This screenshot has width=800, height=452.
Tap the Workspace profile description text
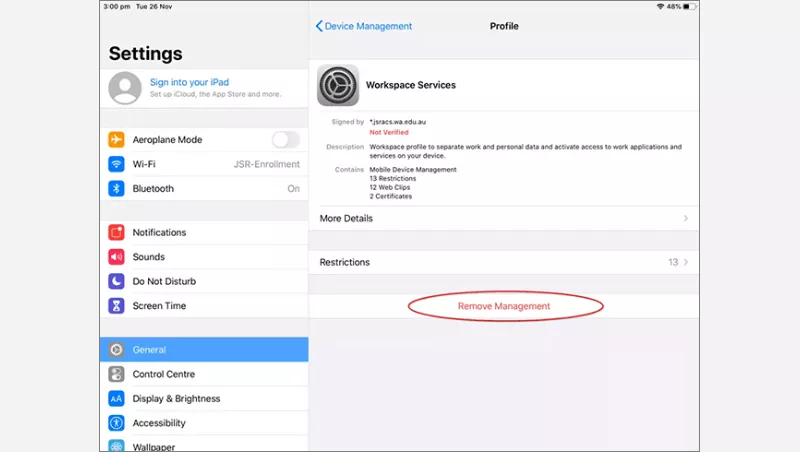(x=526, y=151)
